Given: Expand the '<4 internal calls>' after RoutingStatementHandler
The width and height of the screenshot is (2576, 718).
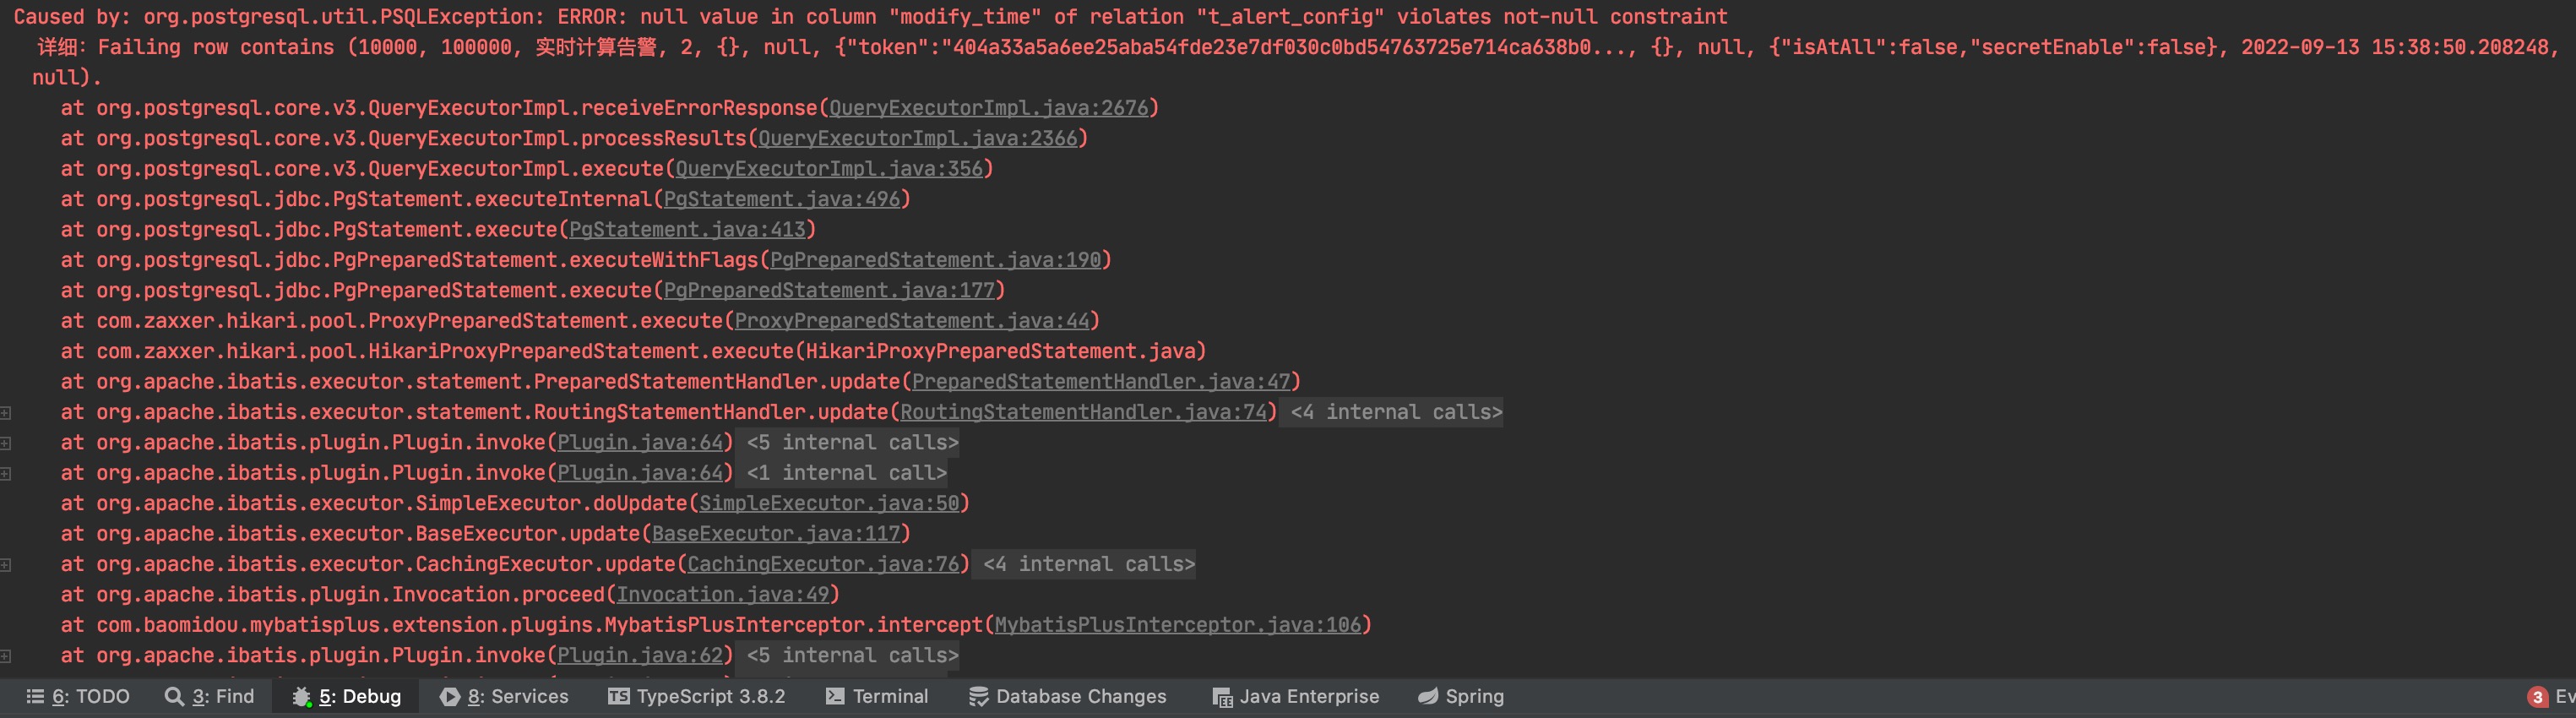Looking at the screenshot, I should [x=1396, y=412].
